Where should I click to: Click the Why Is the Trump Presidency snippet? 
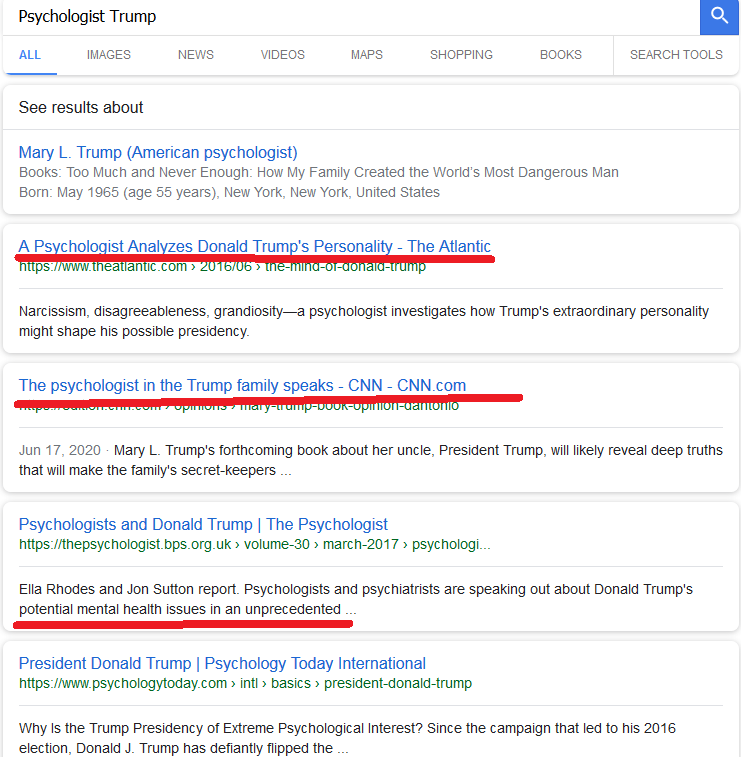[x=347, y=738]
